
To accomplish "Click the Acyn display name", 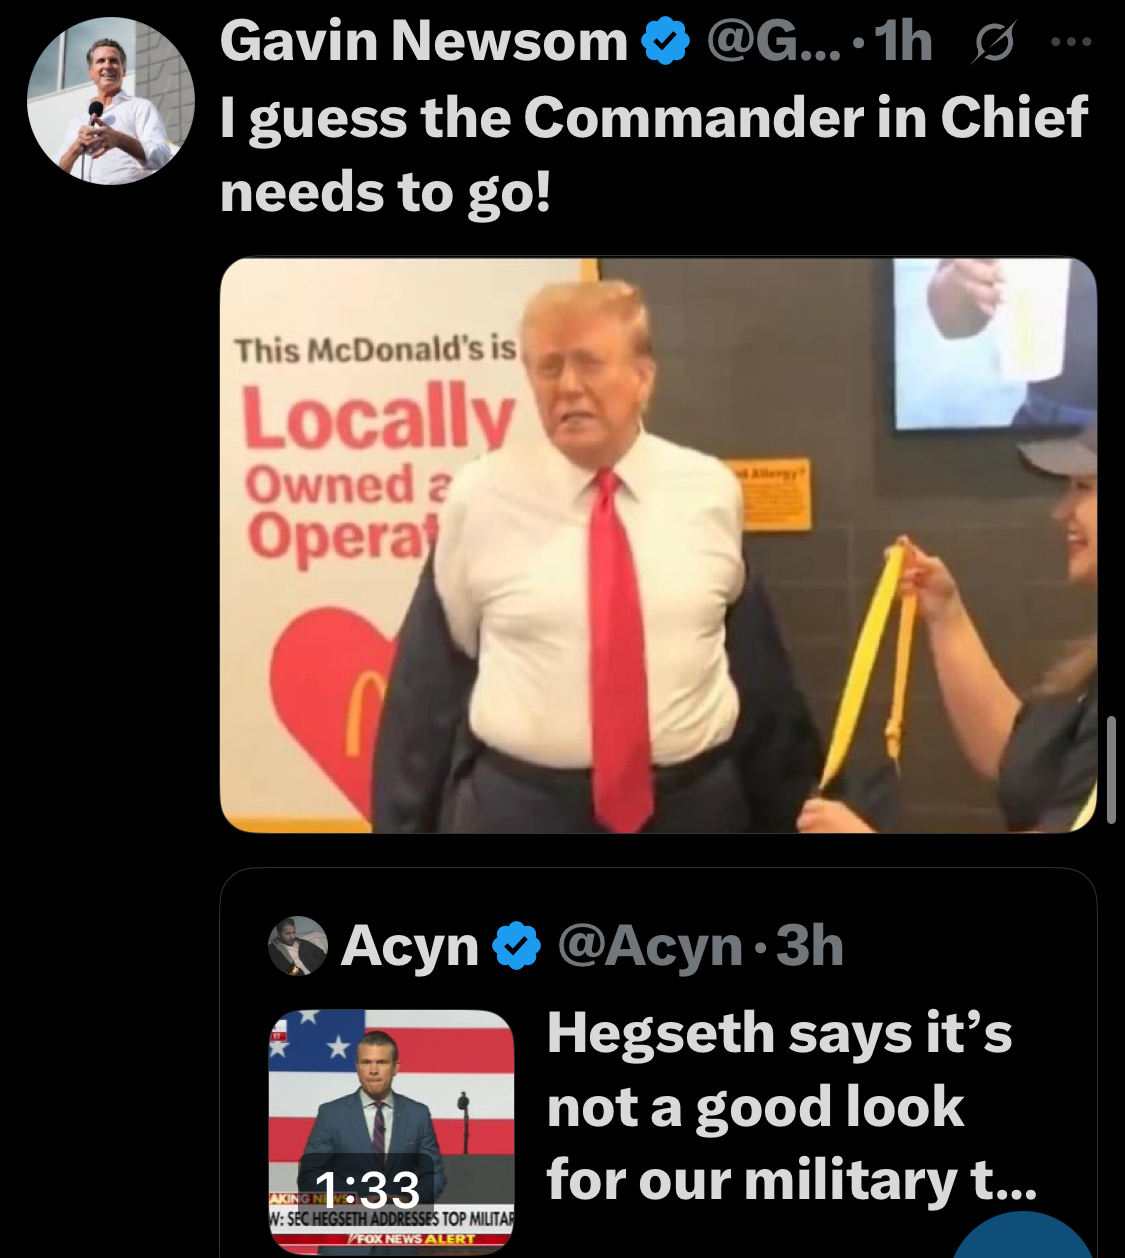I will pos(410,945).
